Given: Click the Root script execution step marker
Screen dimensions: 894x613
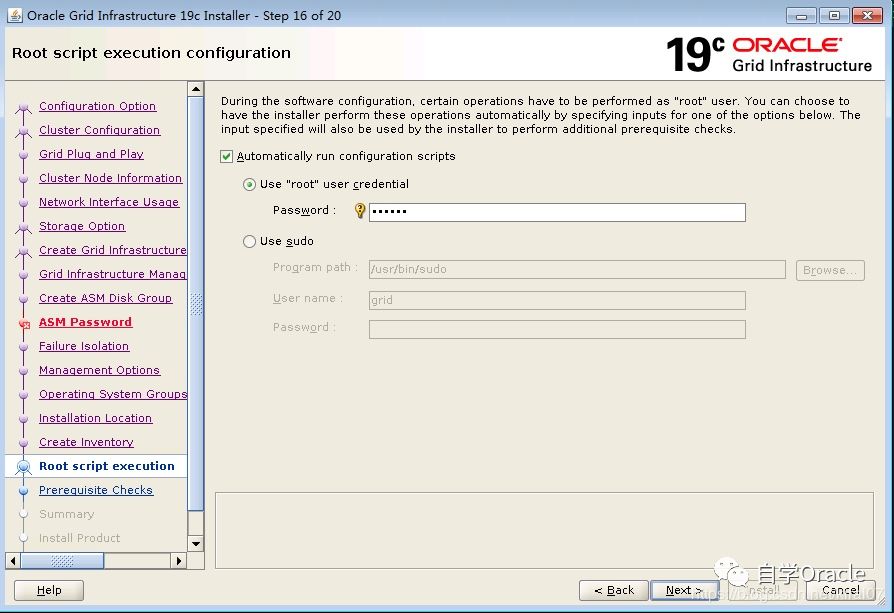Looking at the screenshot, I should coord(24,467).
